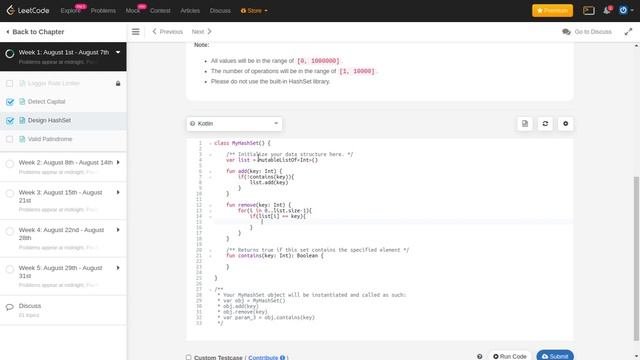
Task: Expand Week 2 August 8th section arrow
Action: [118, 162]
